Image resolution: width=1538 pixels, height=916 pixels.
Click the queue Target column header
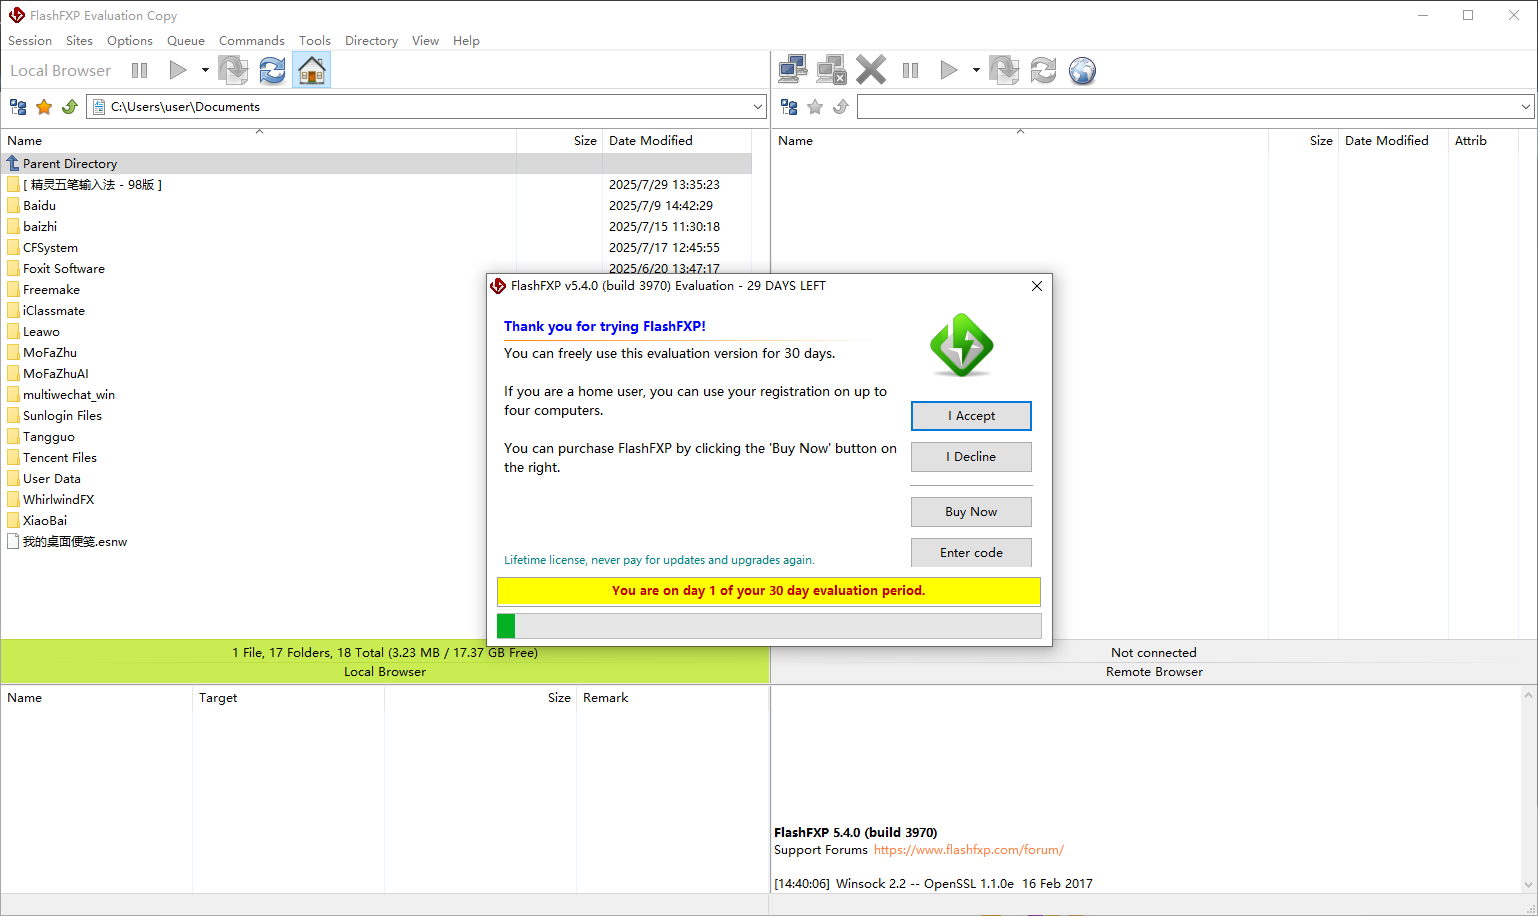pos(288,698)
